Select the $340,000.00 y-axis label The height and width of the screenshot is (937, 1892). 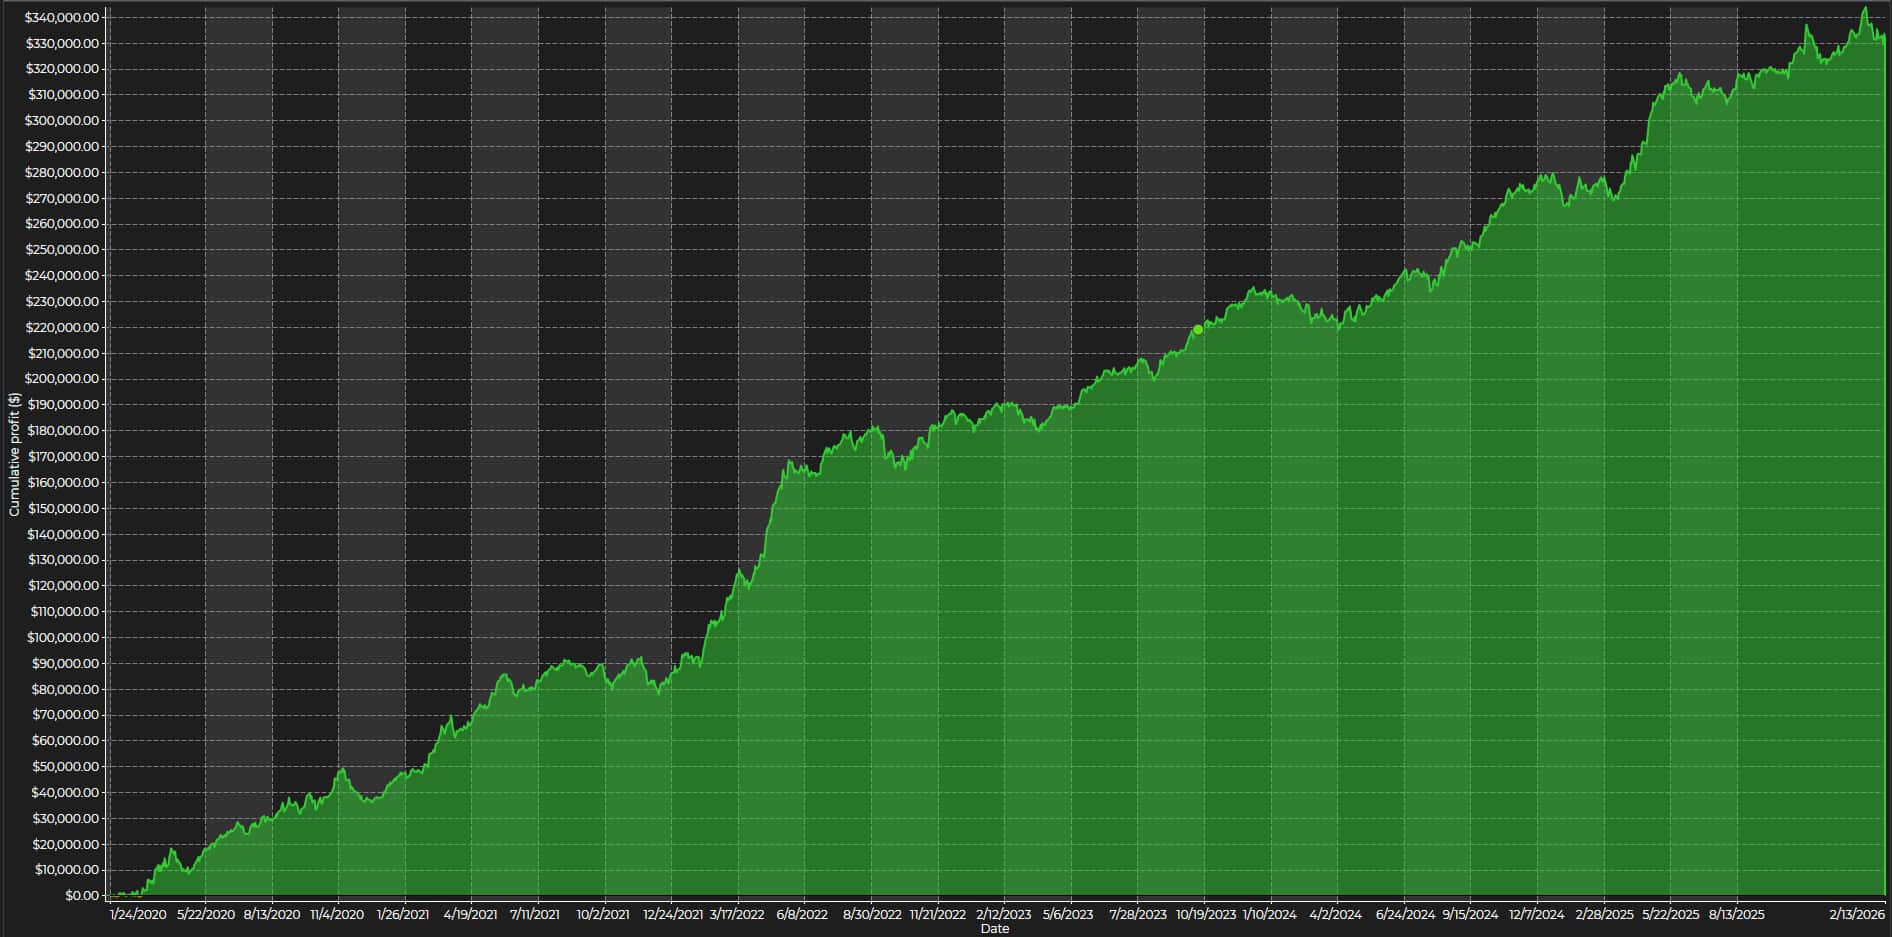point(62,18)
